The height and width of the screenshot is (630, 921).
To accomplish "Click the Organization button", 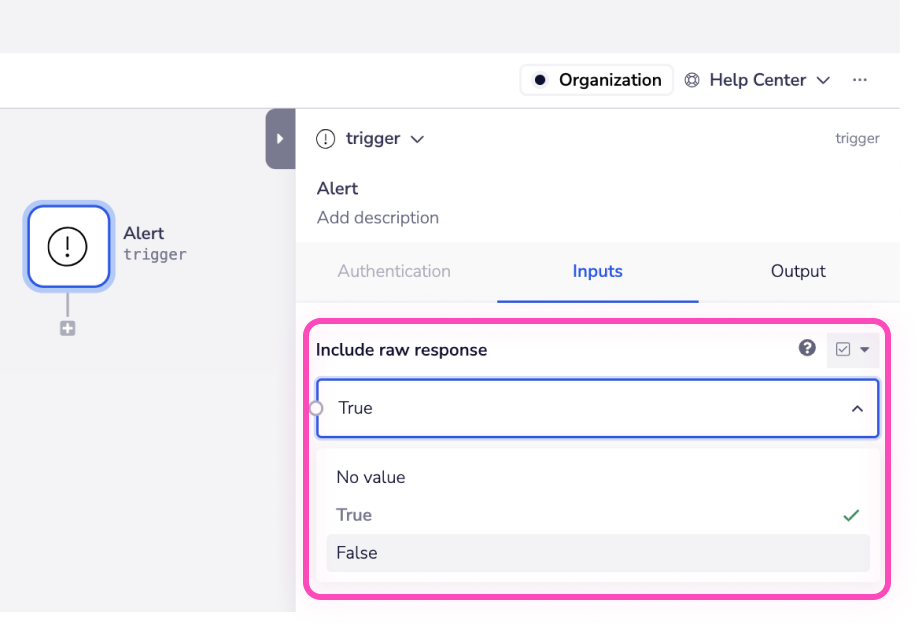I will [x=598, y=80].
